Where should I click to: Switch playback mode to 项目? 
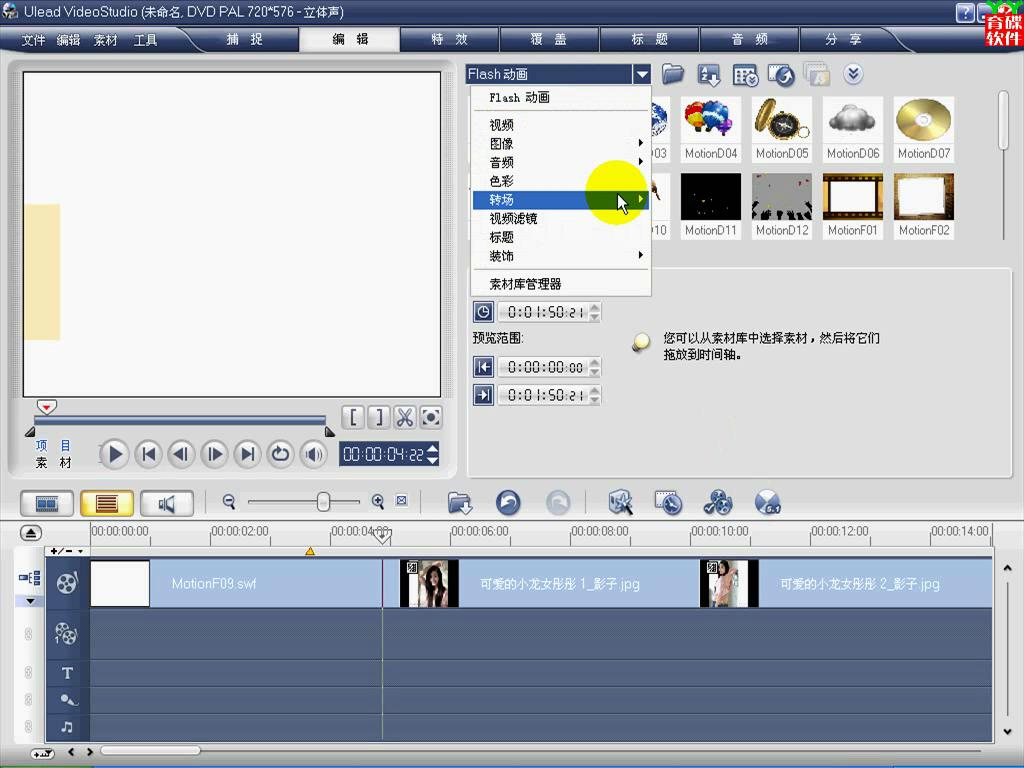pos(54,445)
